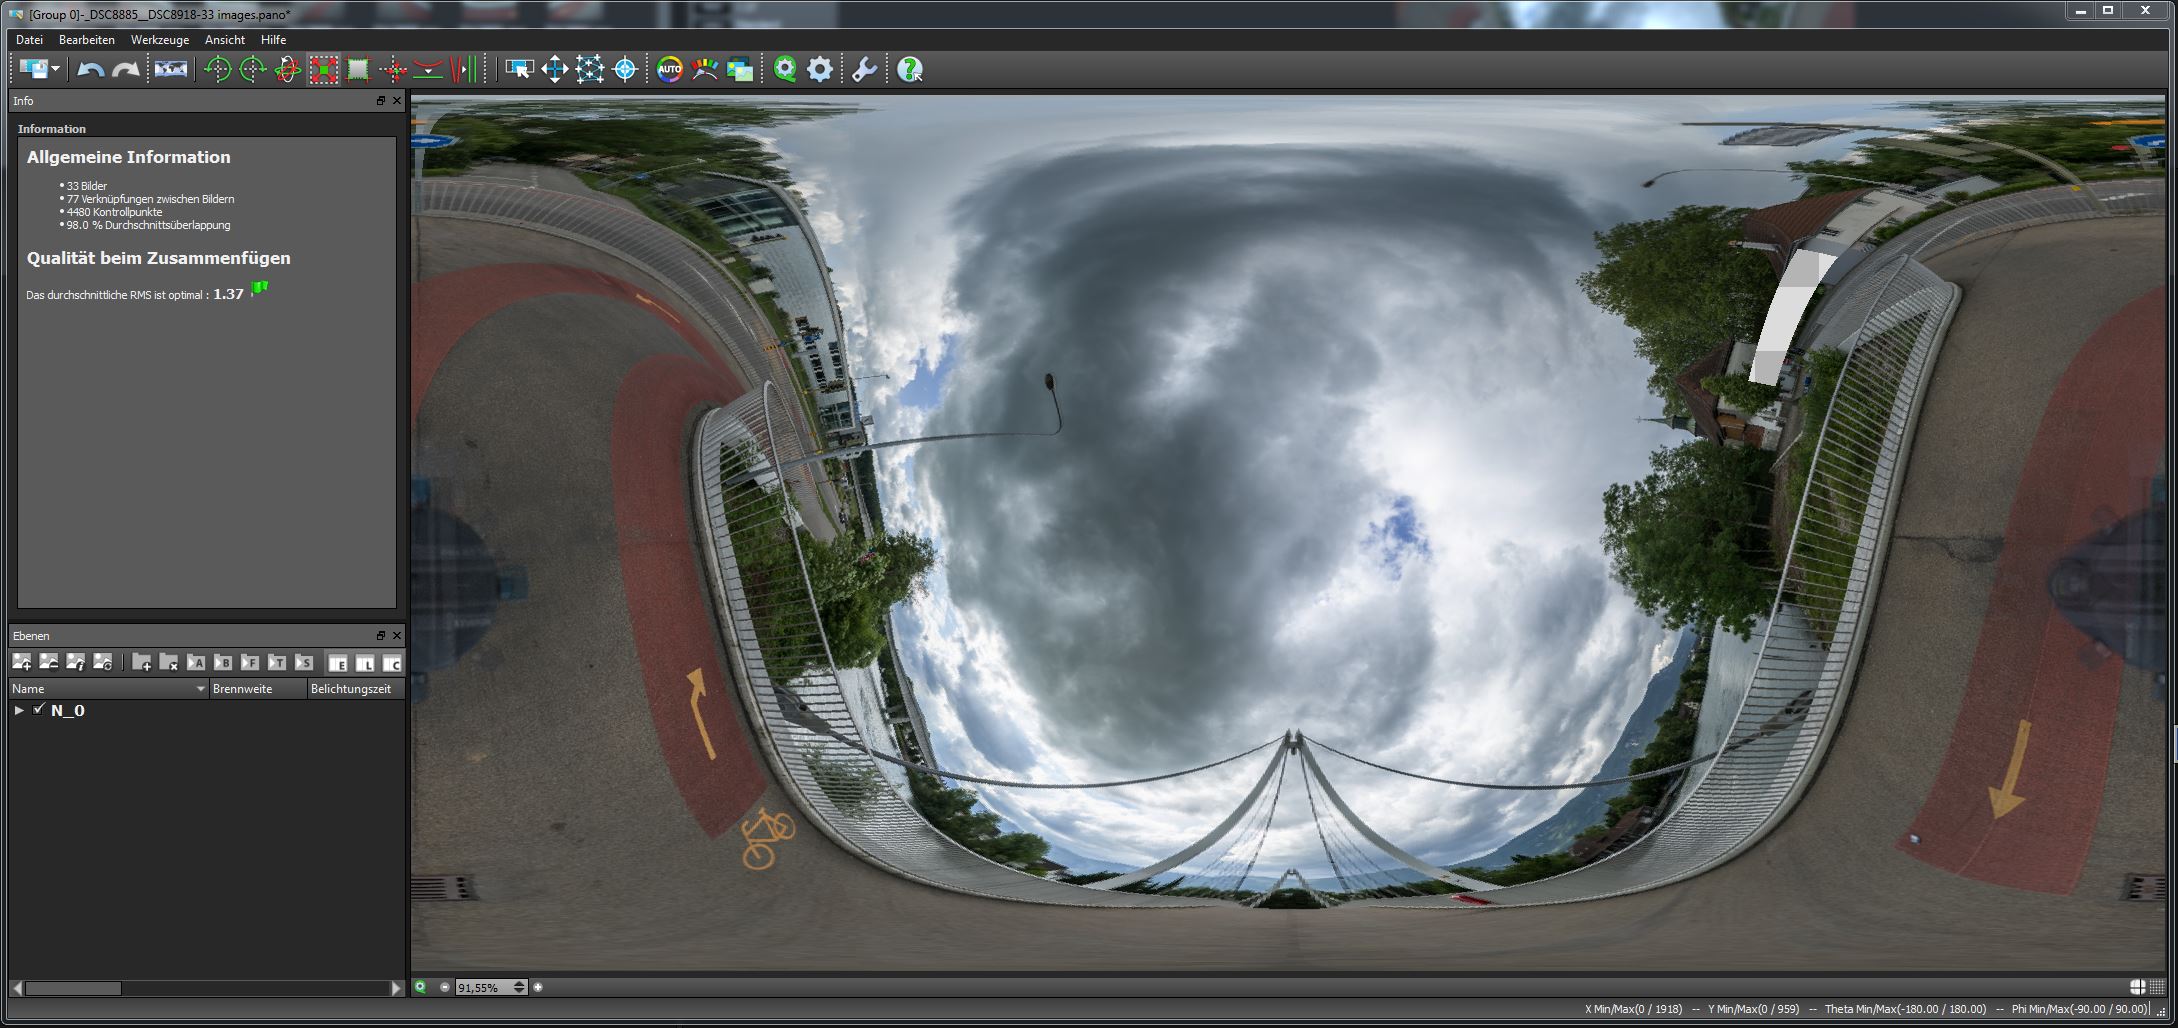Image resolution: width=2178 pixels, height=1028 pixels.
Task: Click the add layer folder icon
Action: (142, 662)
